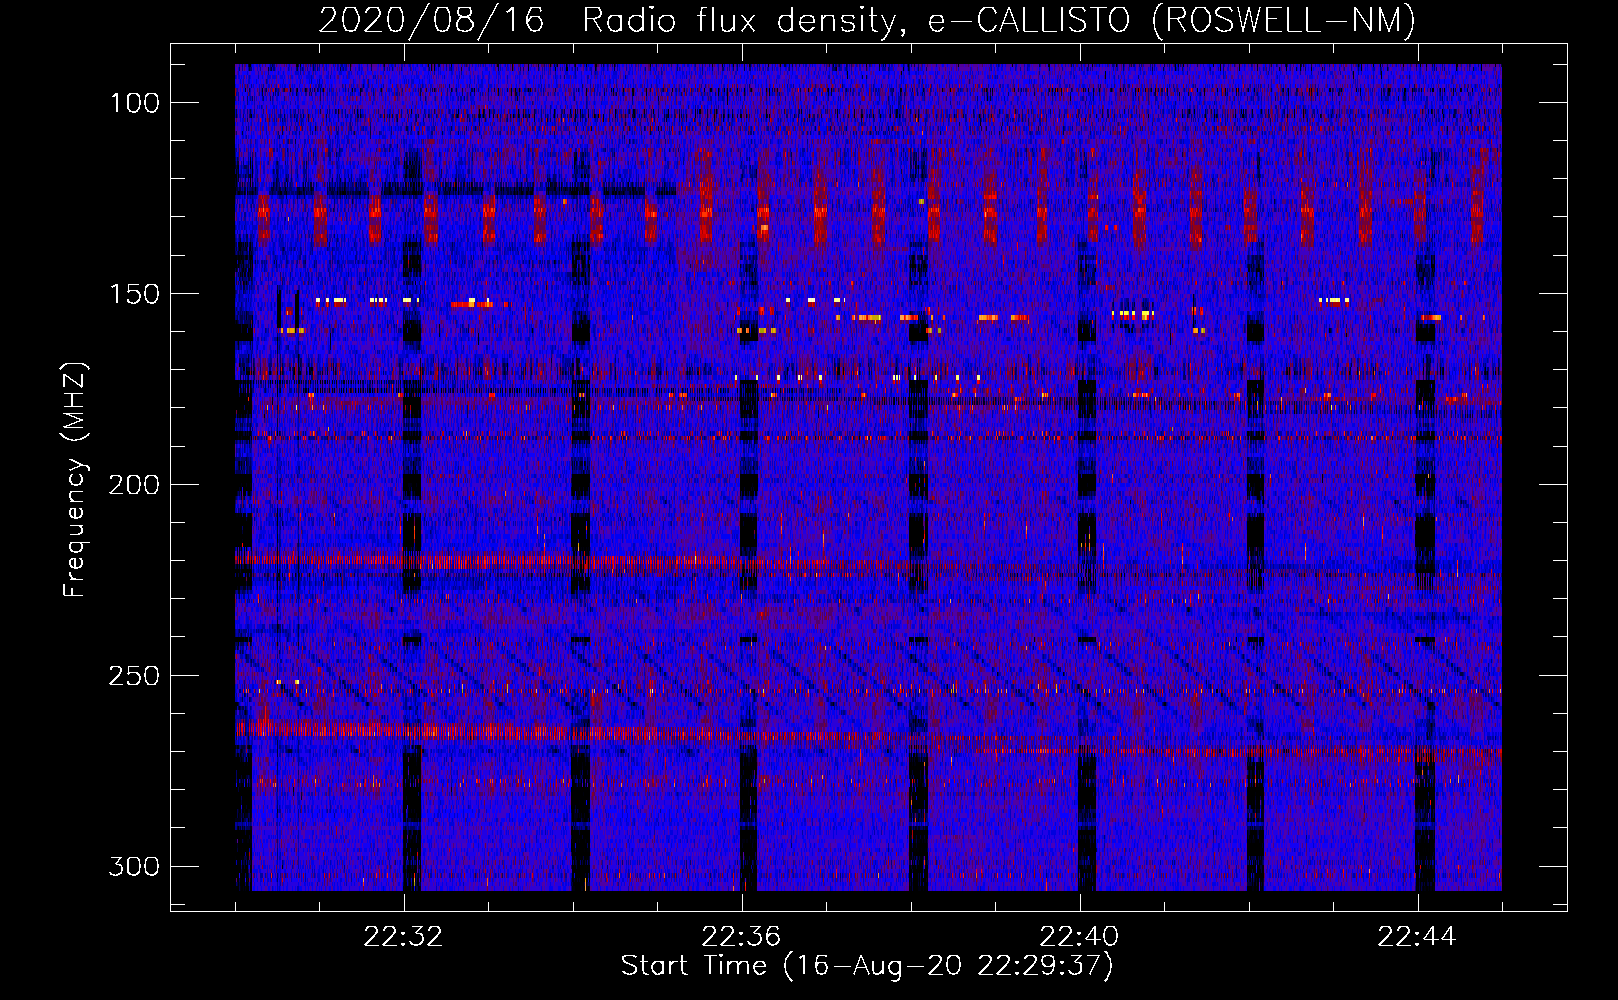Click the 'Frequency (MHZ)' axis label
This screenshot has height=1000, width=1618.
pos(75,479)
